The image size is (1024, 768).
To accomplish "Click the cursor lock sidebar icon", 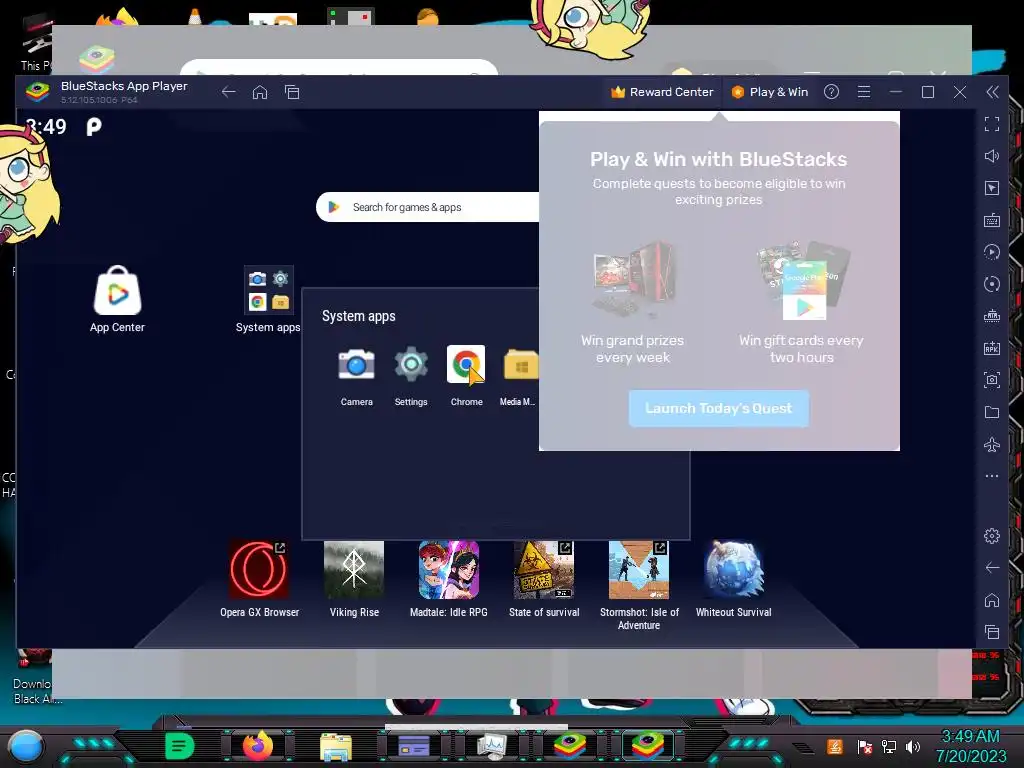I will pos(992,188).
